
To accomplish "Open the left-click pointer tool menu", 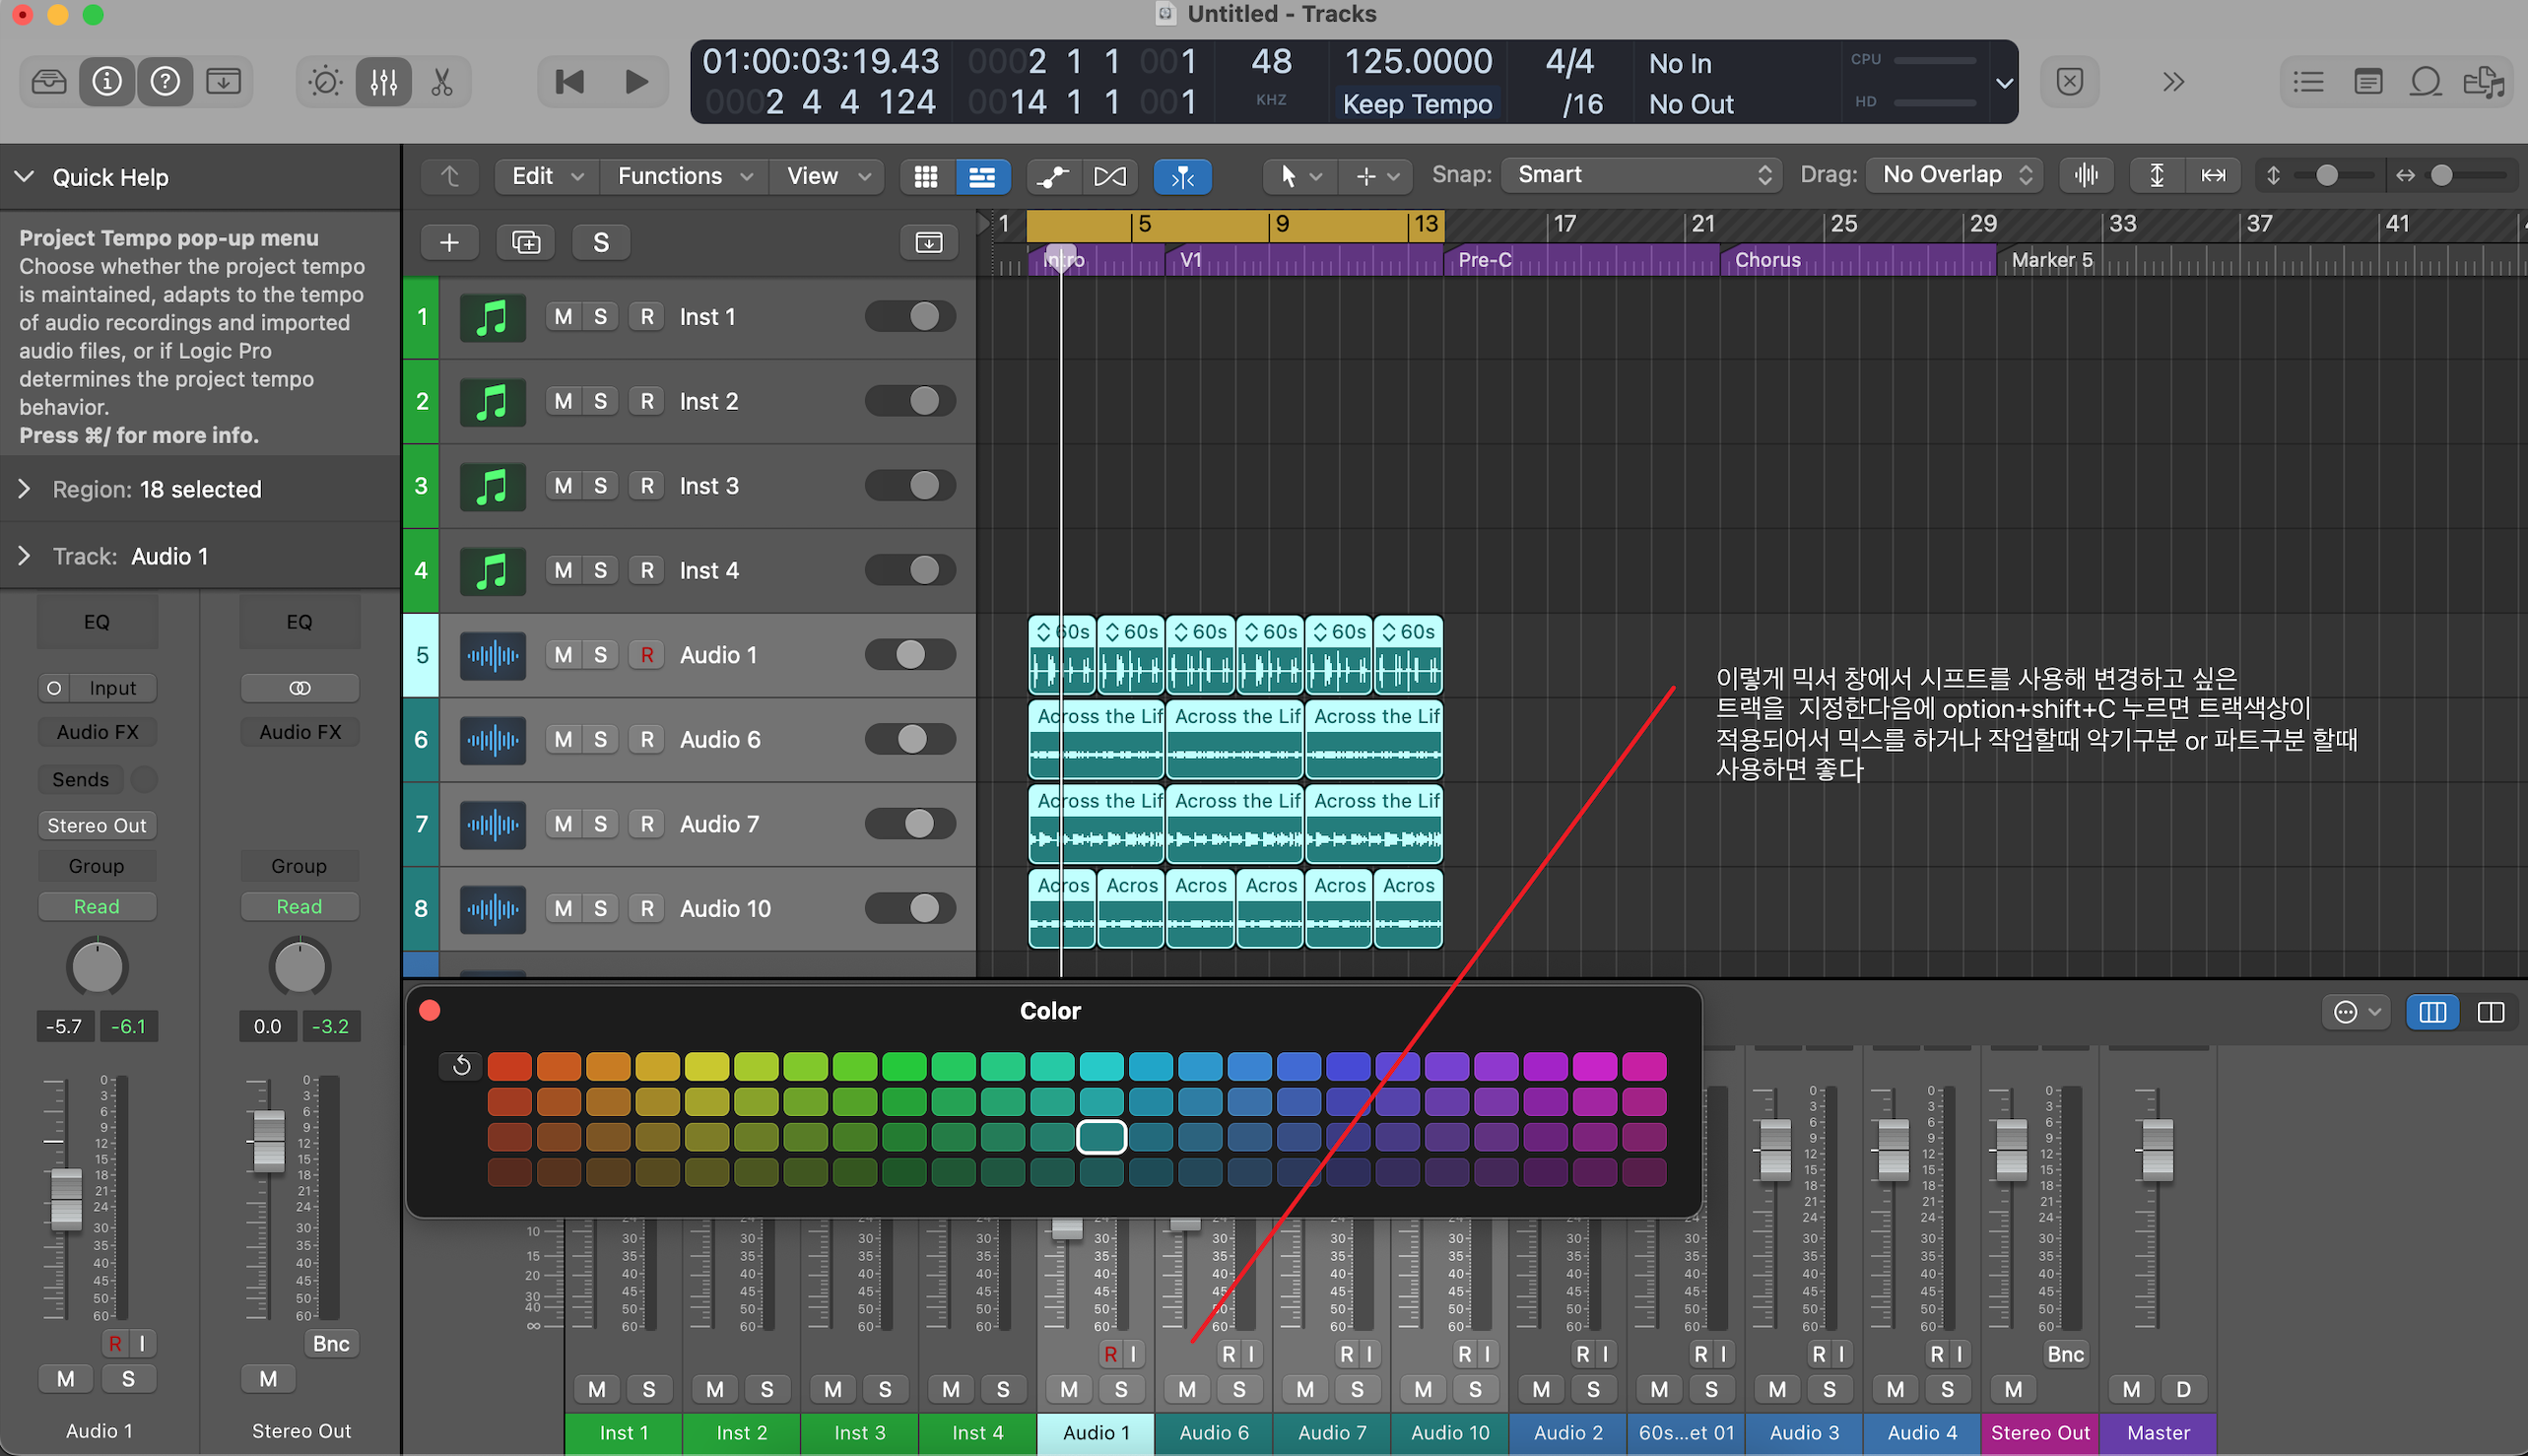I will [x=1298, y=176].
